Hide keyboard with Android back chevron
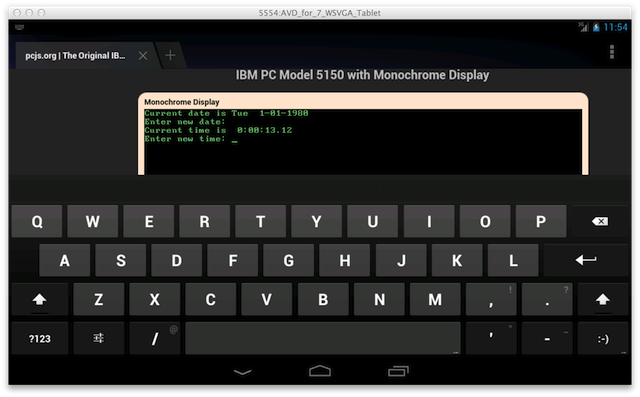The height and width of the screenshot is (397, 640). (x=242, y=372)
